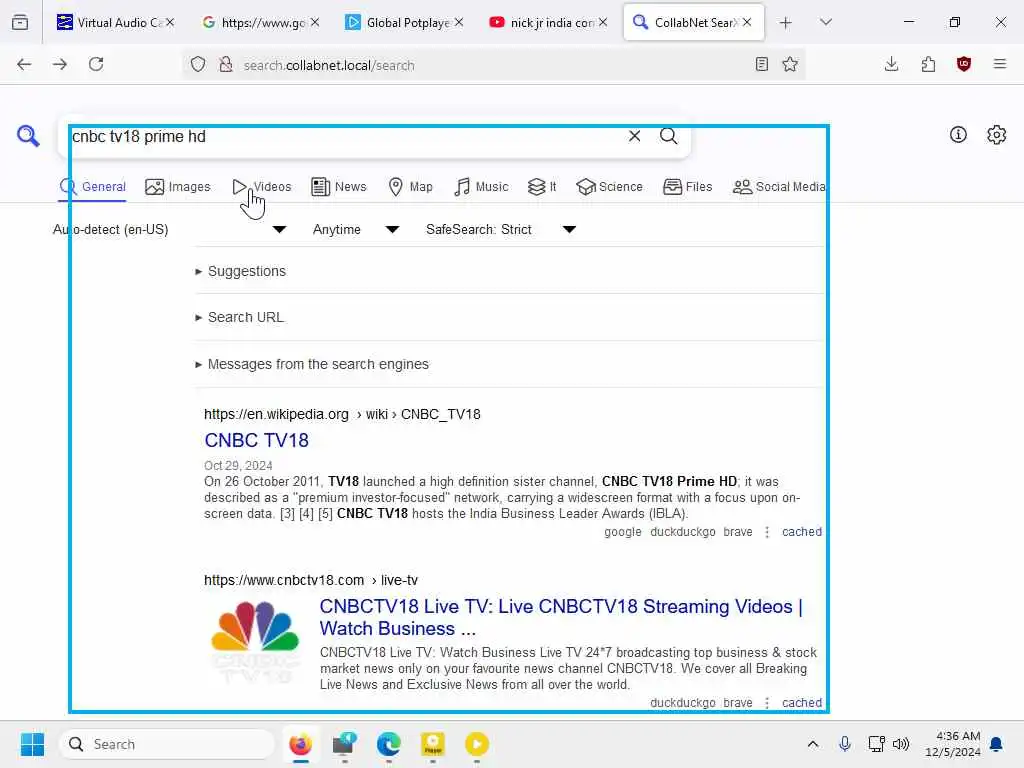Go forward to next page
Viewport: 1024px width, 768px height.
[60, 64]
